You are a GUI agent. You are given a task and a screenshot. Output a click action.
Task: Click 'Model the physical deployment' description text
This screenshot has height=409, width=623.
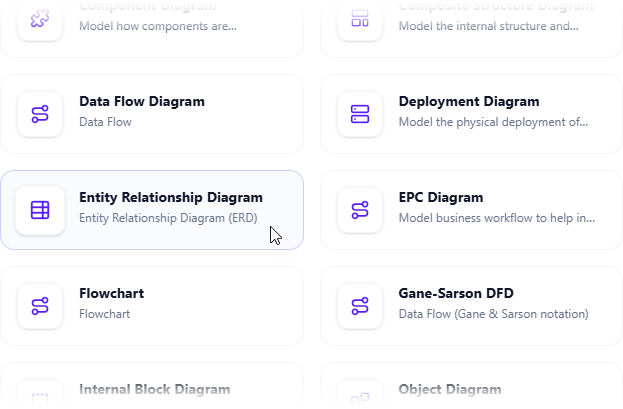click(493, 122)
